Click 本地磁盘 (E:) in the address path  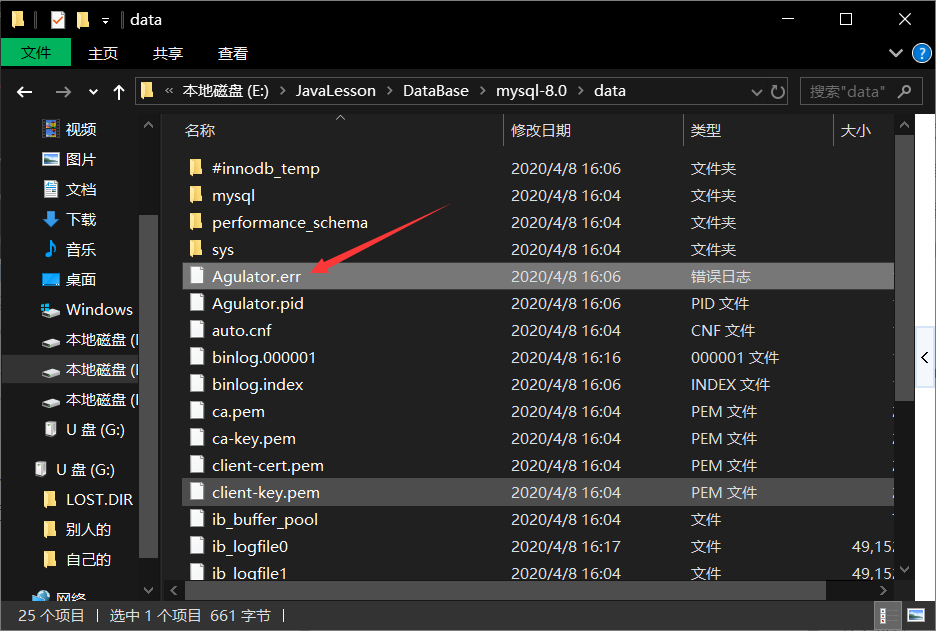coord(225,91)
